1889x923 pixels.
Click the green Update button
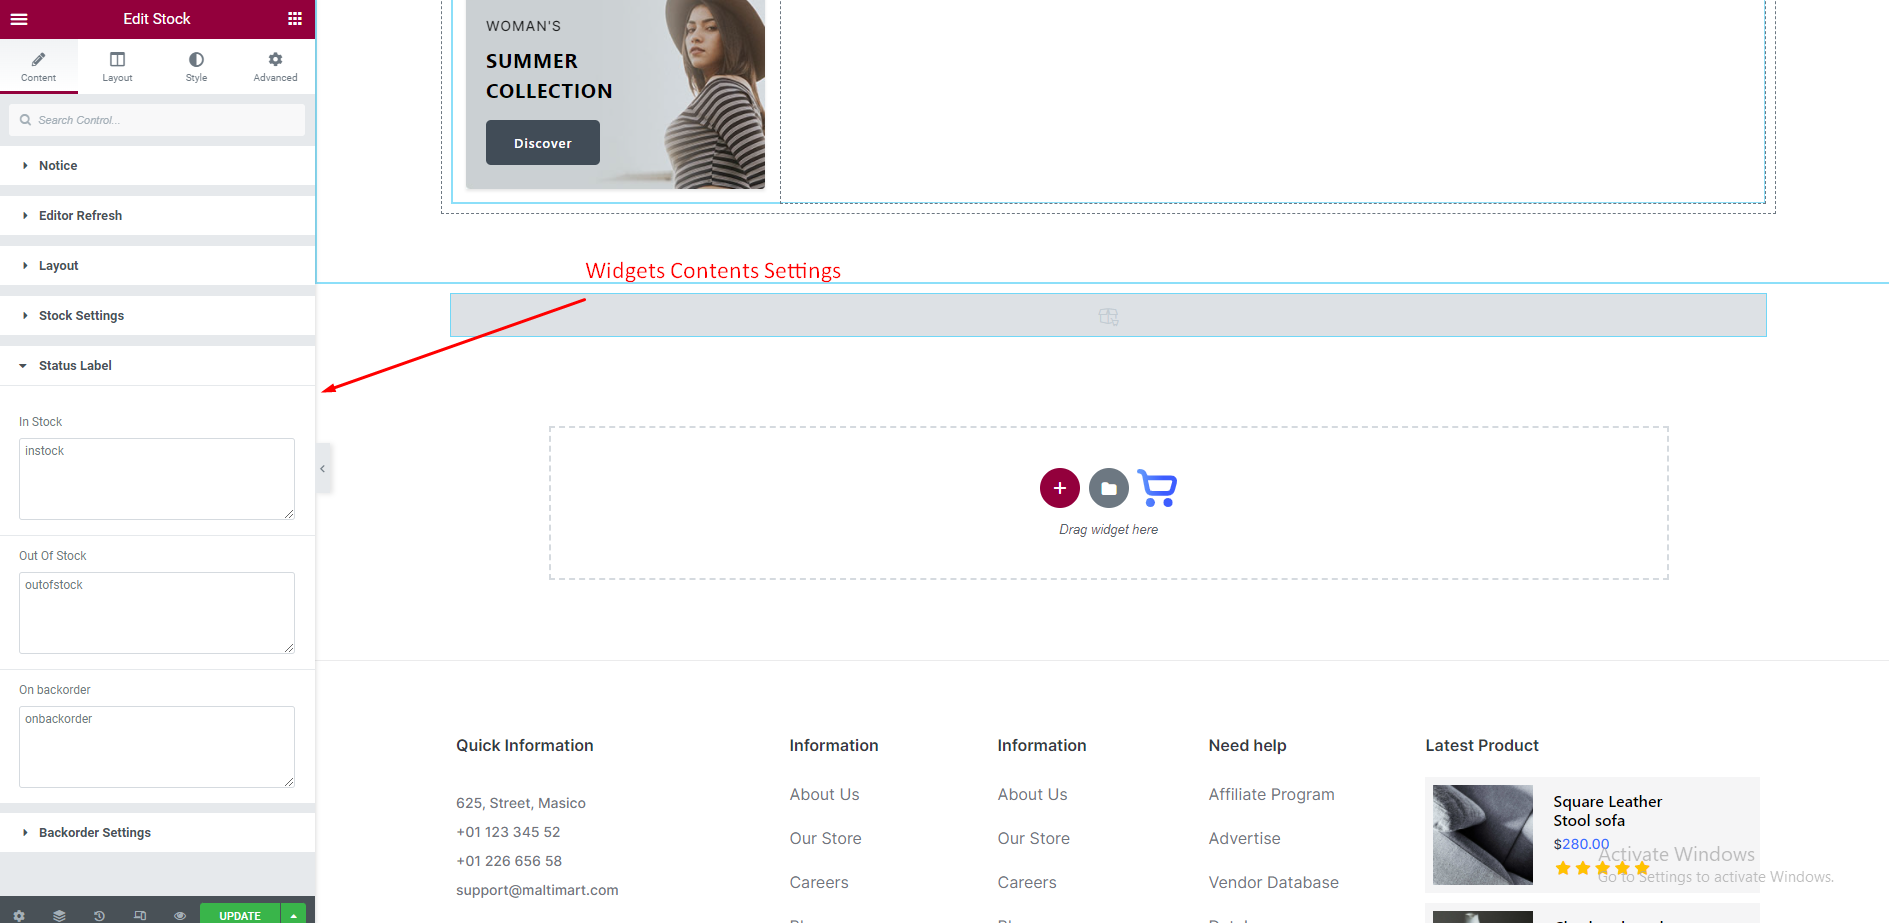239,915
